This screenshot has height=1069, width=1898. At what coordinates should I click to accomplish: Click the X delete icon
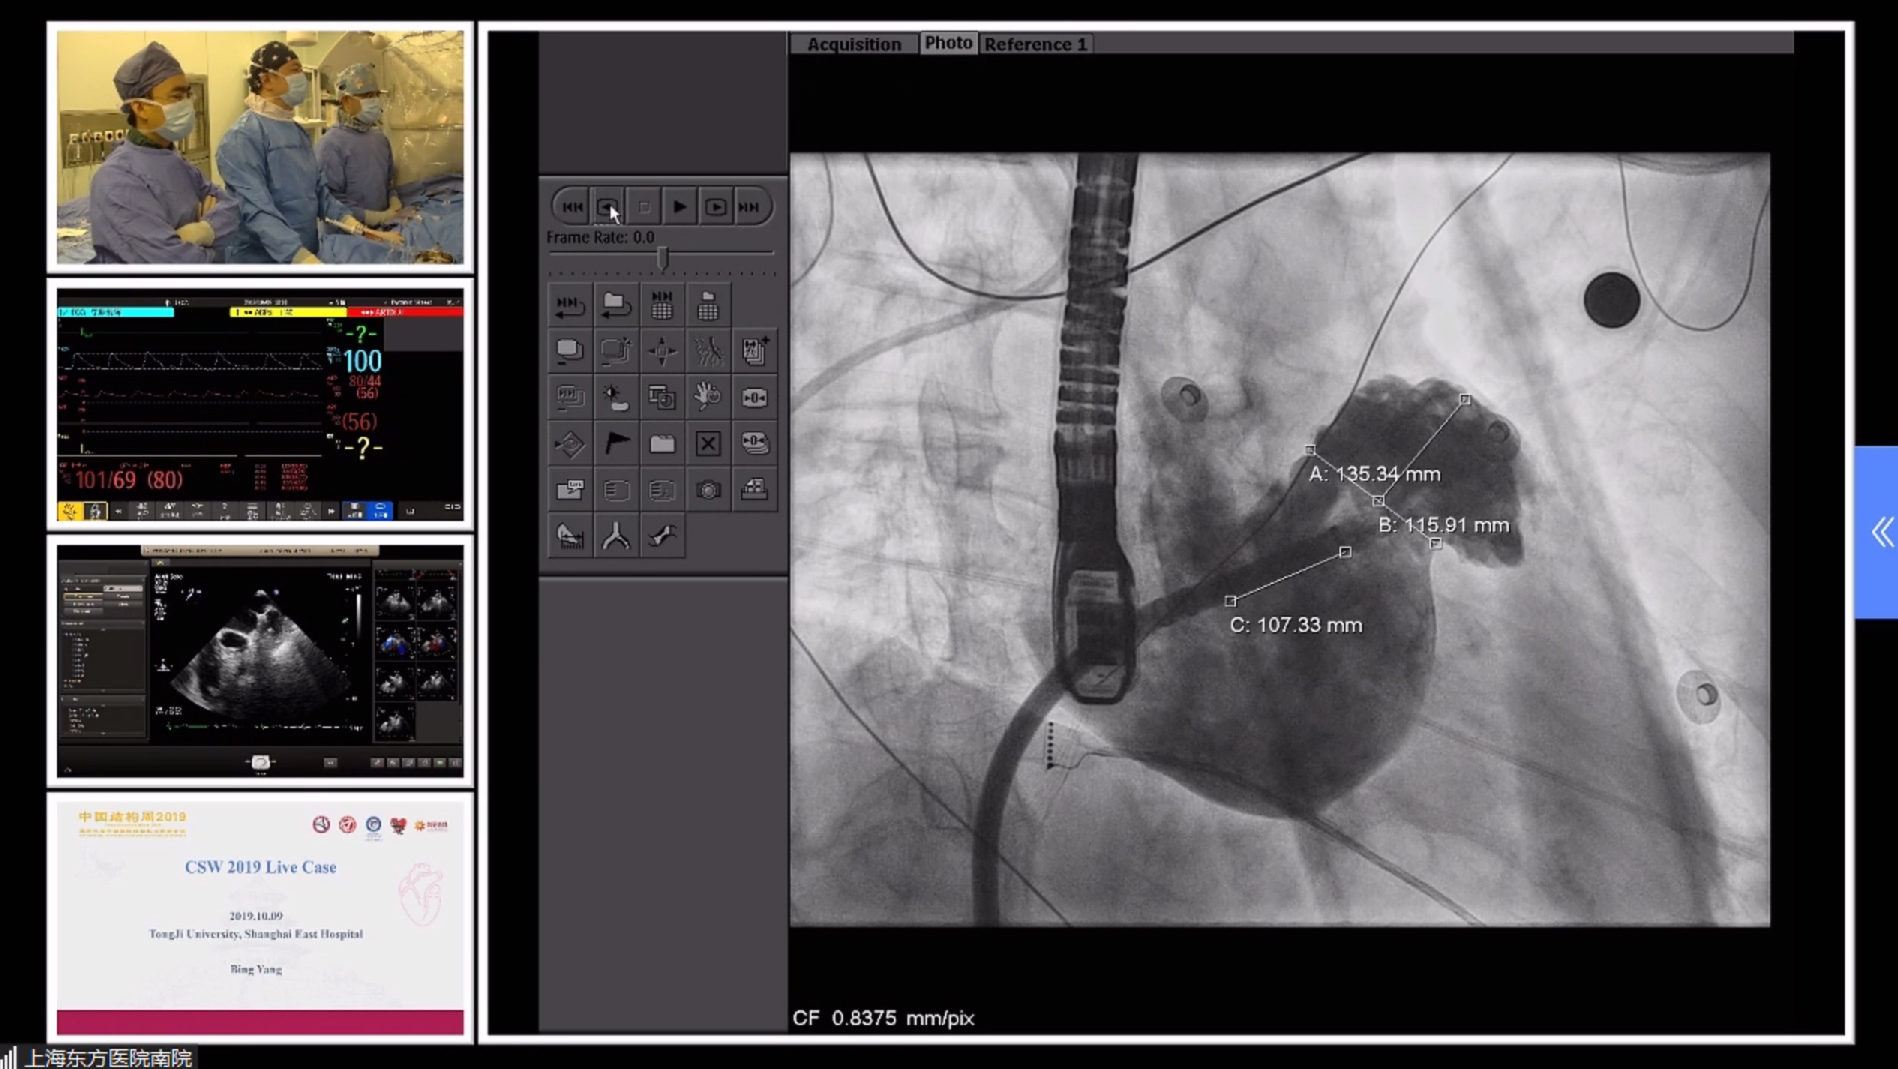[708, 443]
